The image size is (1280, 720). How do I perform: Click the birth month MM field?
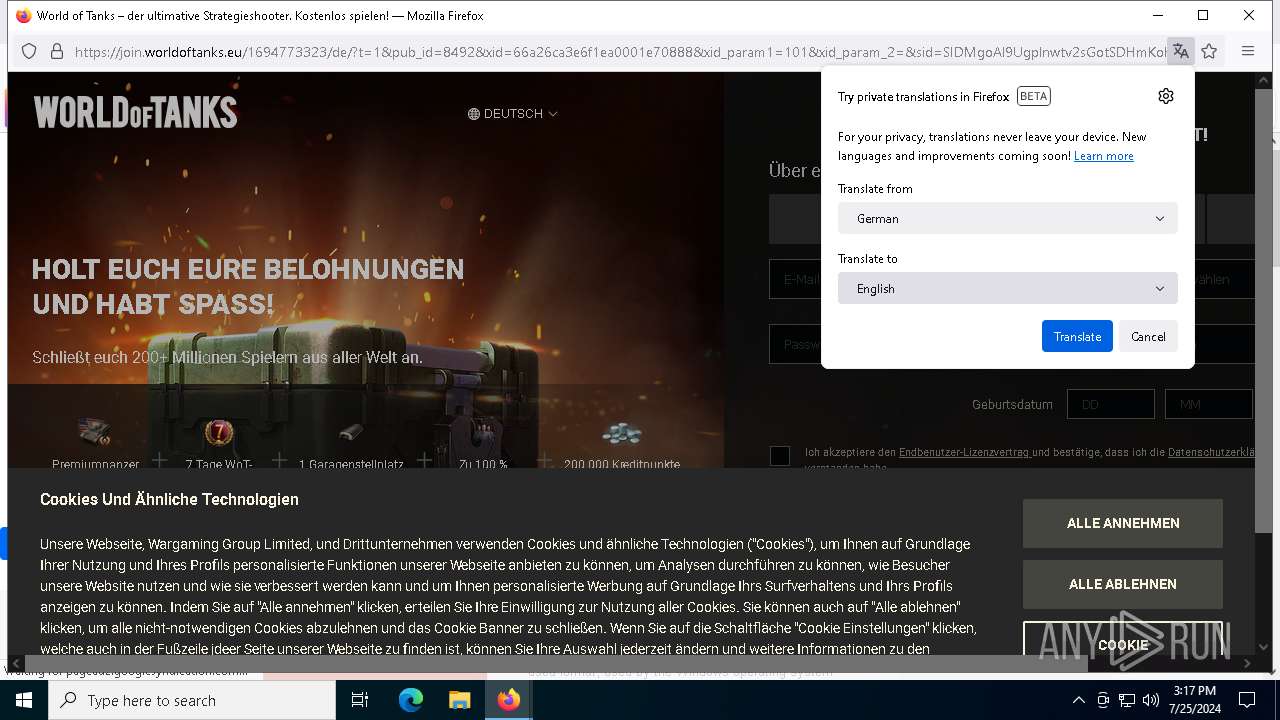click(x=1208, y=404)
